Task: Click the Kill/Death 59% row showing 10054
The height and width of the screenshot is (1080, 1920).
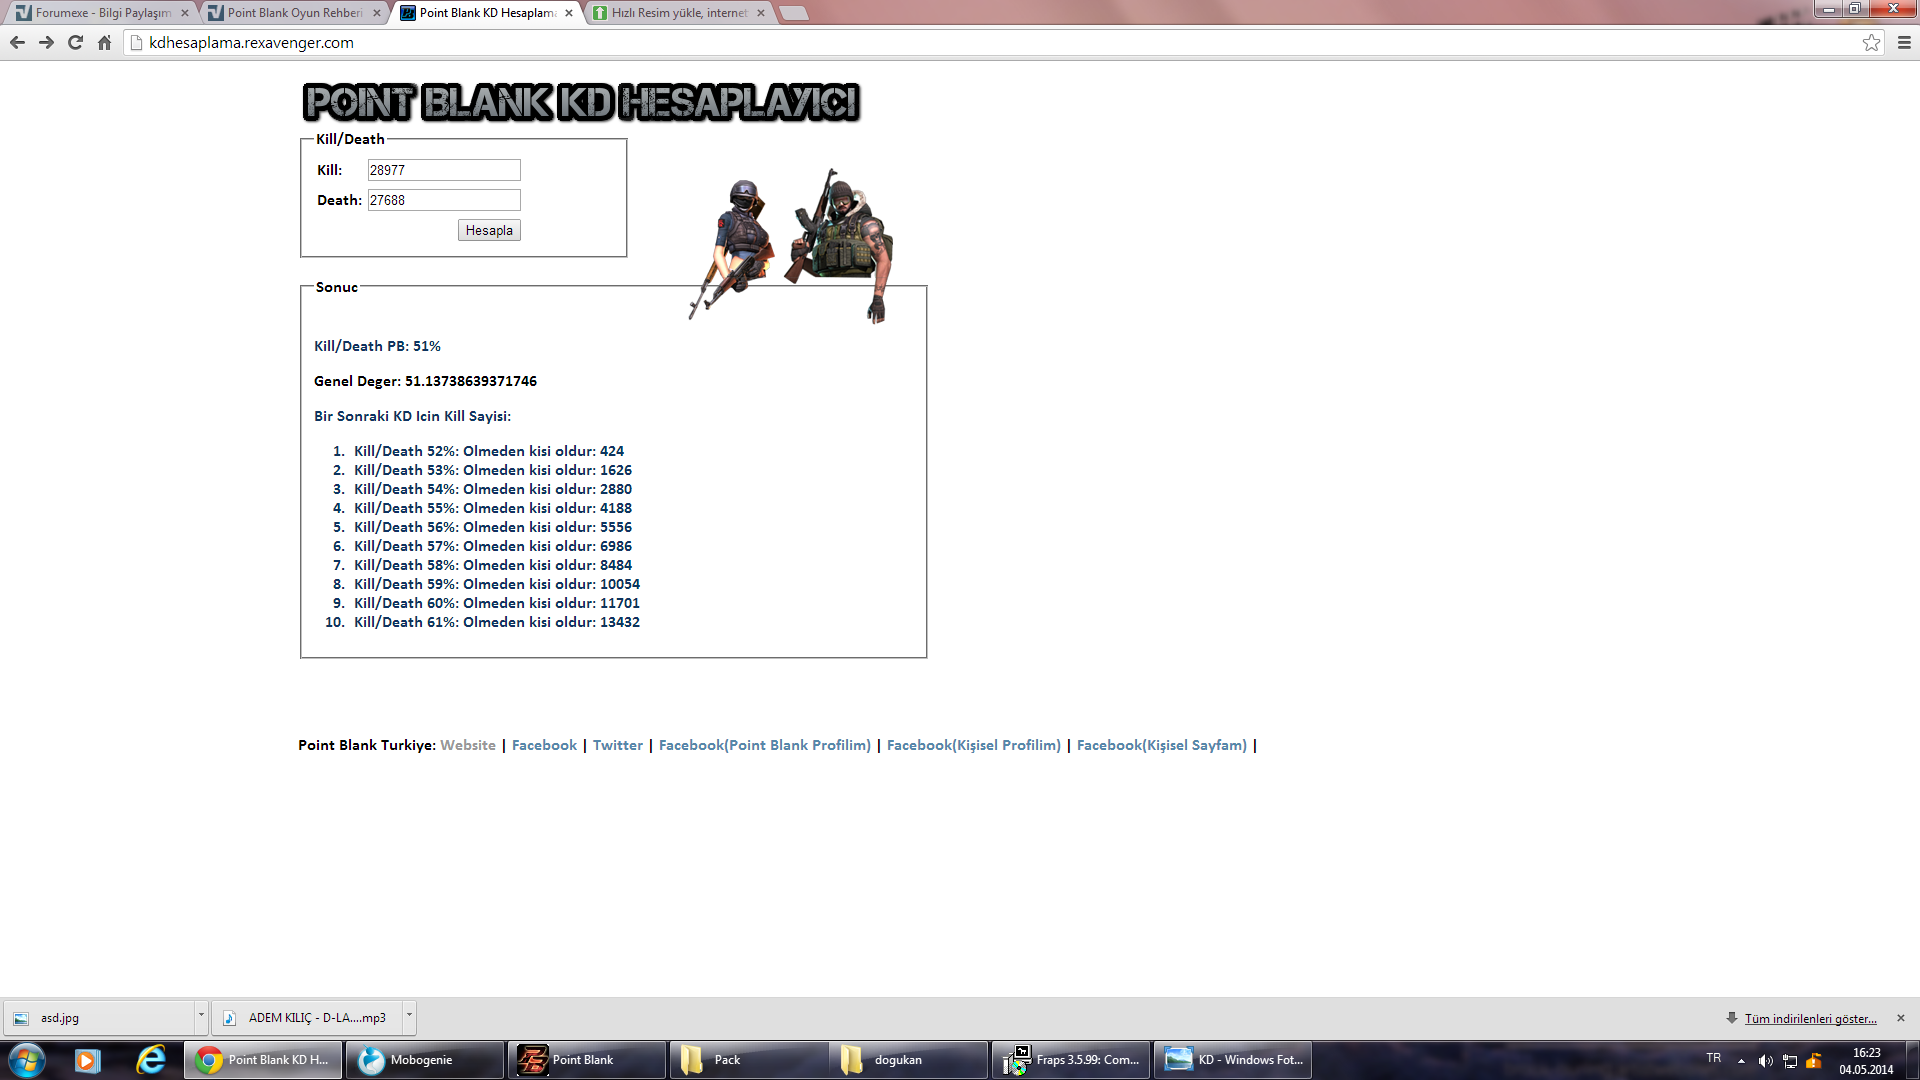Action: (497, 584)
